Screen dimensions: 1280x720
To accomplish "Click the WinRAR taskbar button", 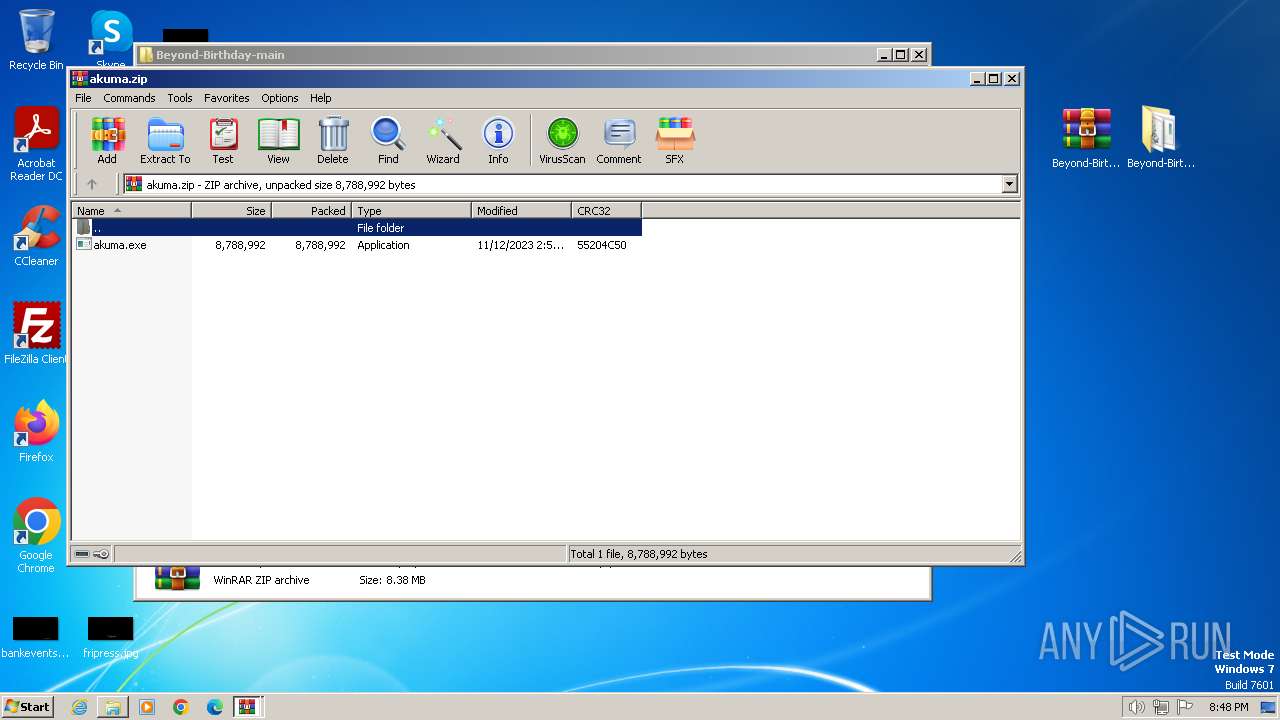I will pyautogui.click(x=247, y=707).
